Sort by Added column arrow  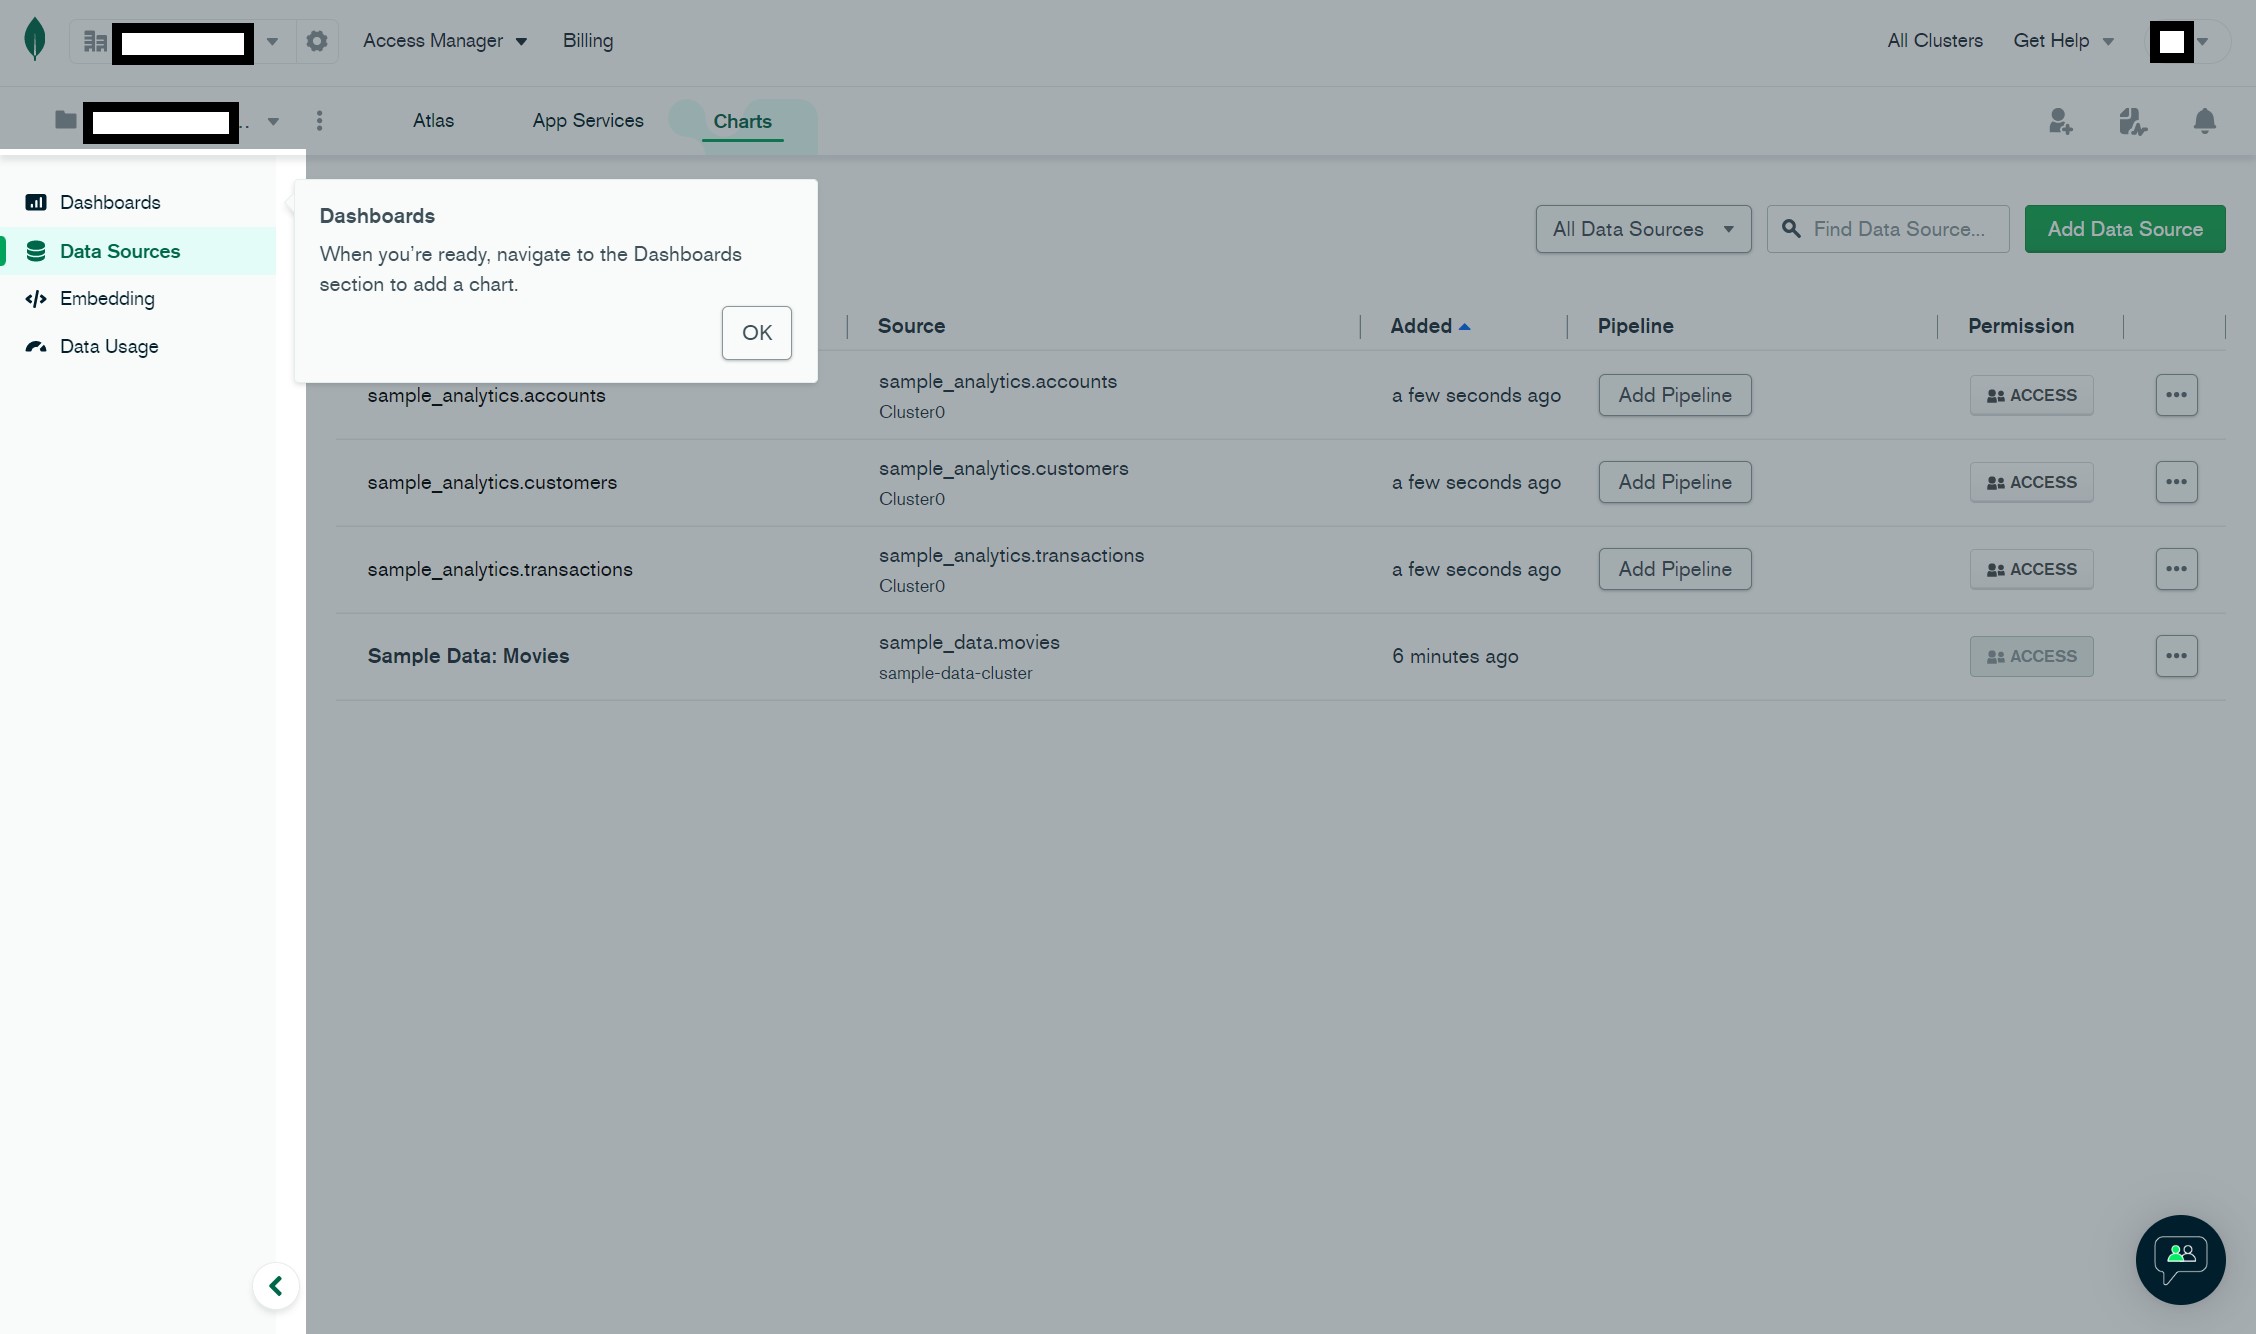pos(1464,327)
